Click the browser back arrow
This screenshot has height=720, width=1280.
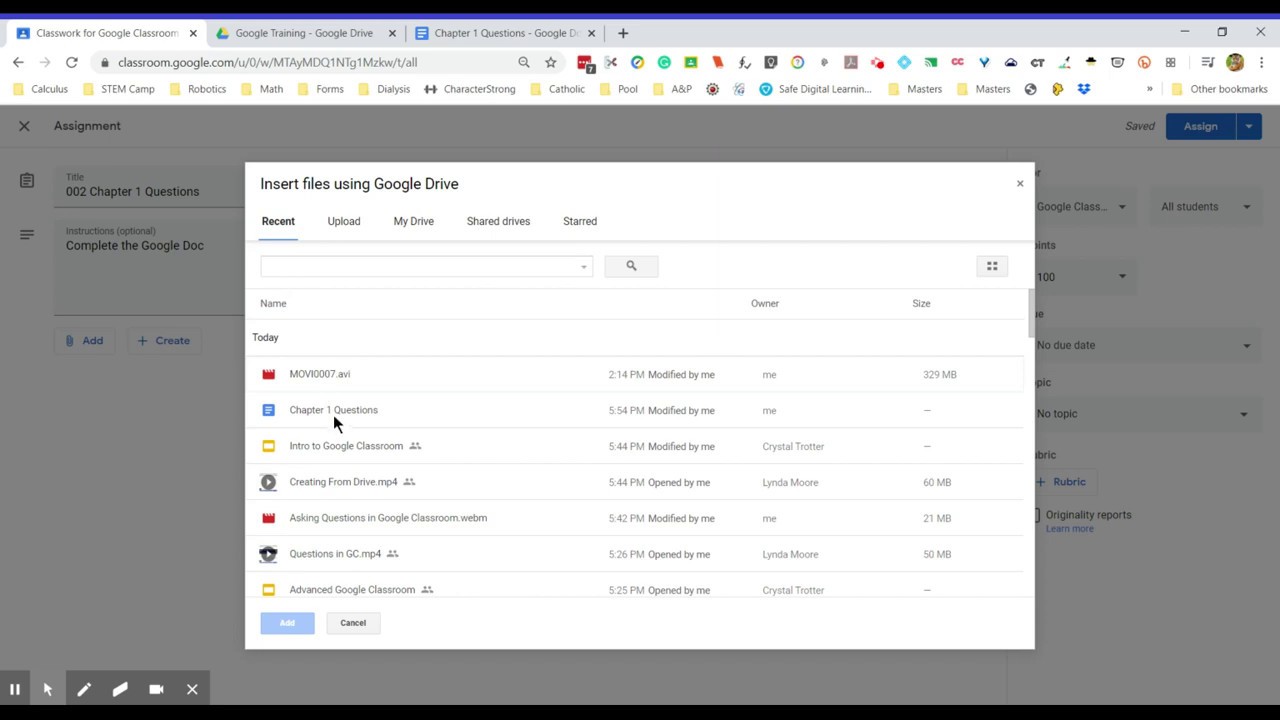click(x=18, y=62)
